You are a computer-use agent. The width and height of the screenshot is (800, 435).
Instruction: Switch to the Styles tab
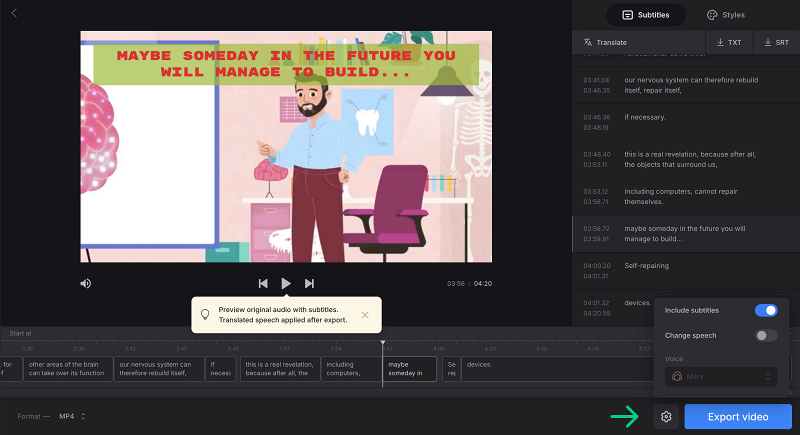point(726,15)
